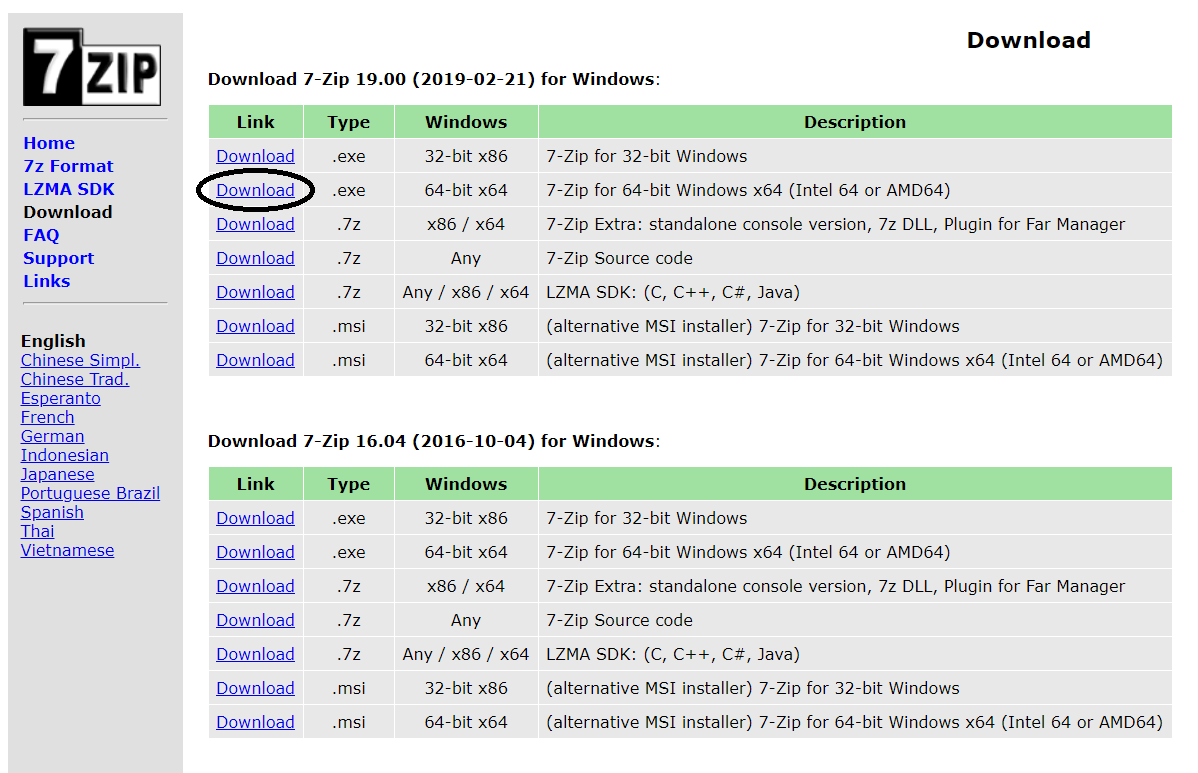Choose the French language link
The width and height of the screenshot is (1198, 773).
47,417
